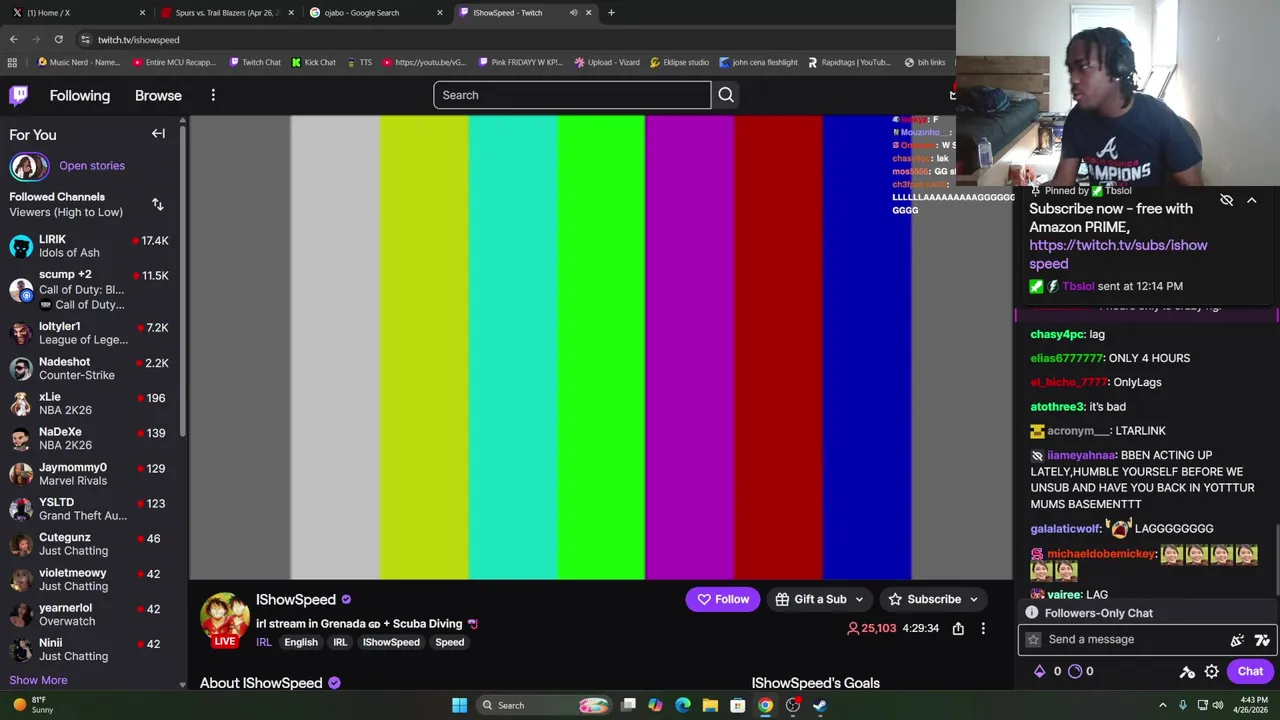Click username galalaticwolf in chat

(x=1065, y=529)
